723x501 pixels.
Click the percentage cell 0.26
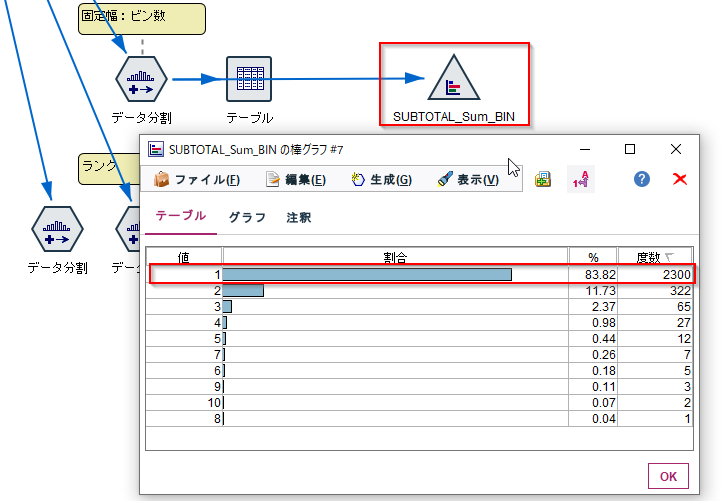click(593, 355)
